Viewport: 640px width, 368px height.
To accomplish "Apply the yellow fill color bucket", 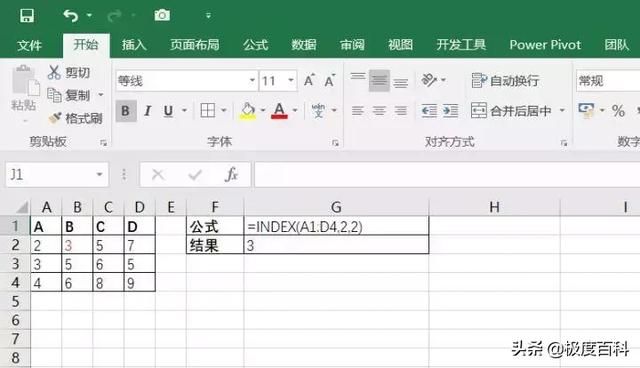I will 248,111.
